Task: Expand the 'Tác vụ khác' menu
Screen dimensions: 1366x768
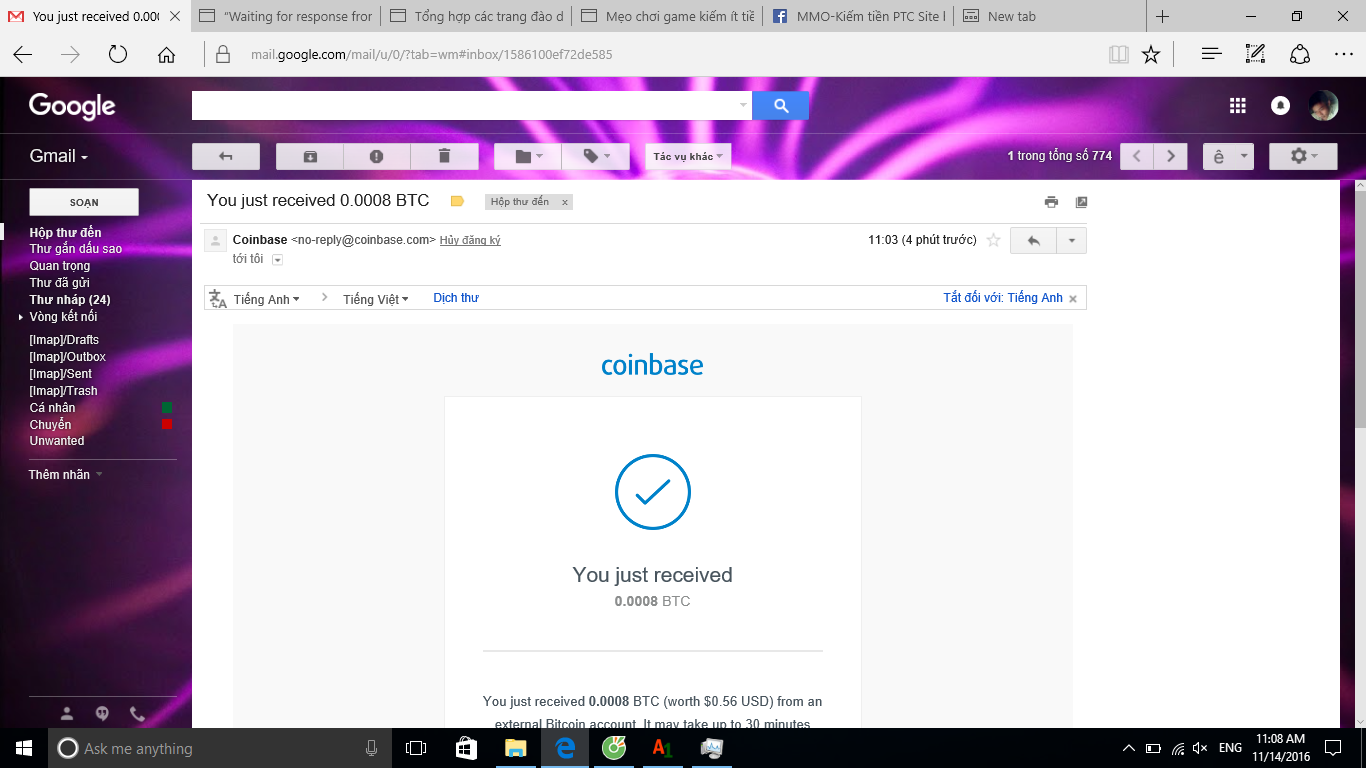Action: (689, 156)
